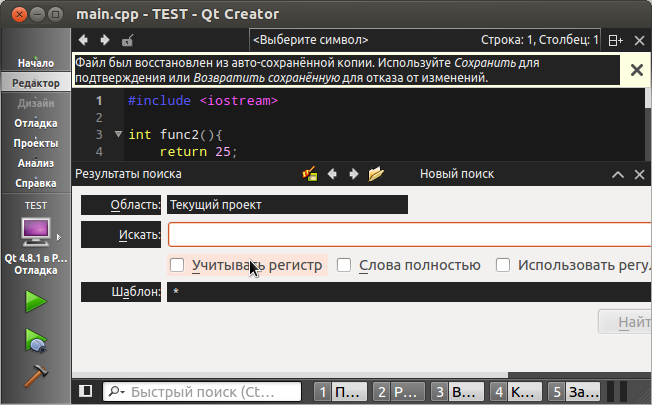Viewport: 652px width, 405px height.
Task: Maximize the search results pane
Action: coord(618,174)
